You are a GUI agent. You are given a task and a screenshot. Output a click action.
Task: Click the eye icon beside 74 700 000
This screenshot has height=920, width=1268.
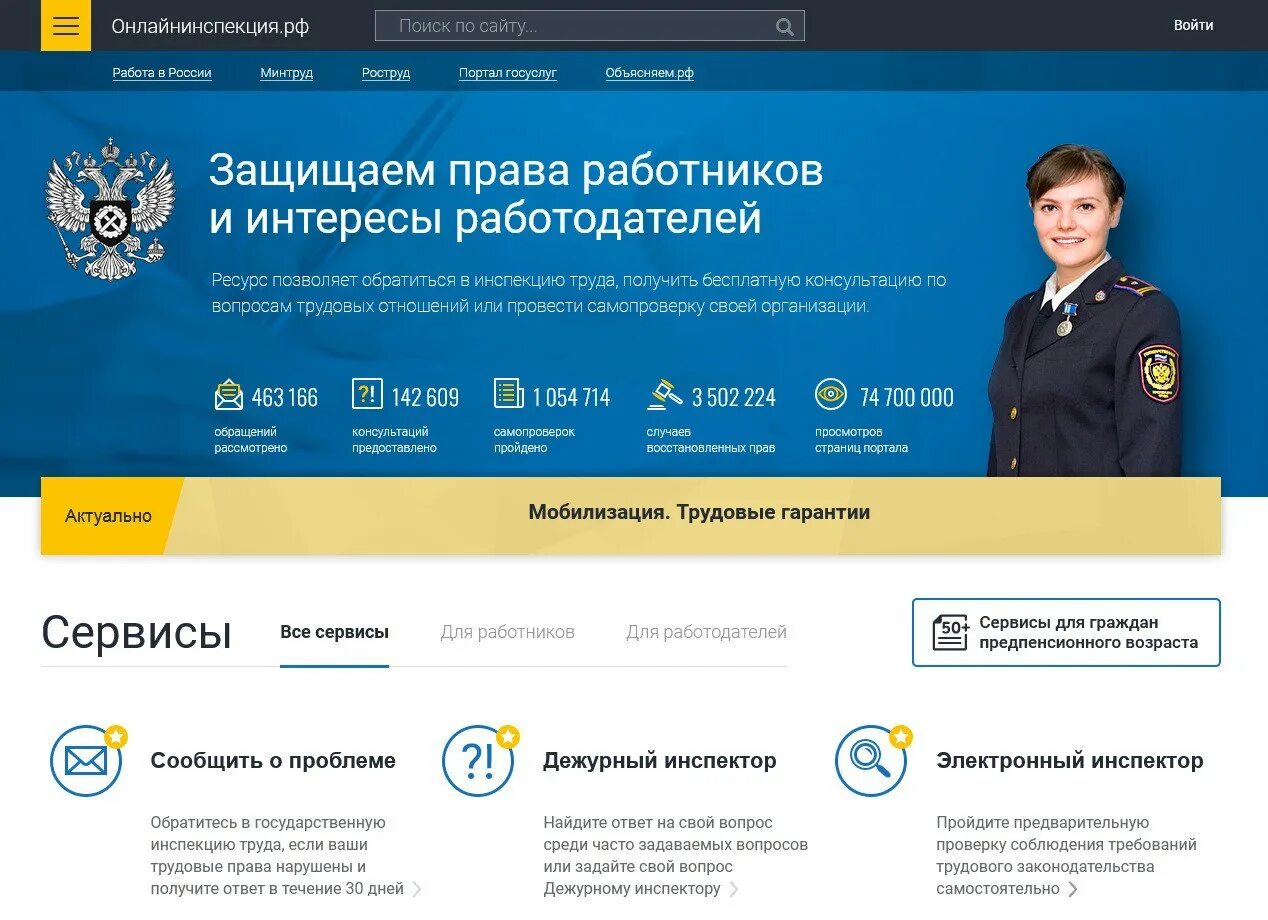831,394
